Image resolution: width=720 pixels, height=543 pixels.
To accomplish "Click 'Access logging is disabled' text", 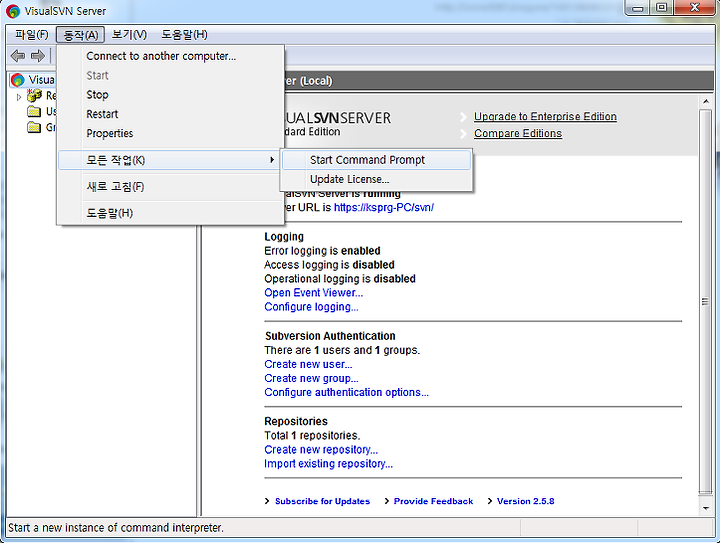I will point(329,265).
